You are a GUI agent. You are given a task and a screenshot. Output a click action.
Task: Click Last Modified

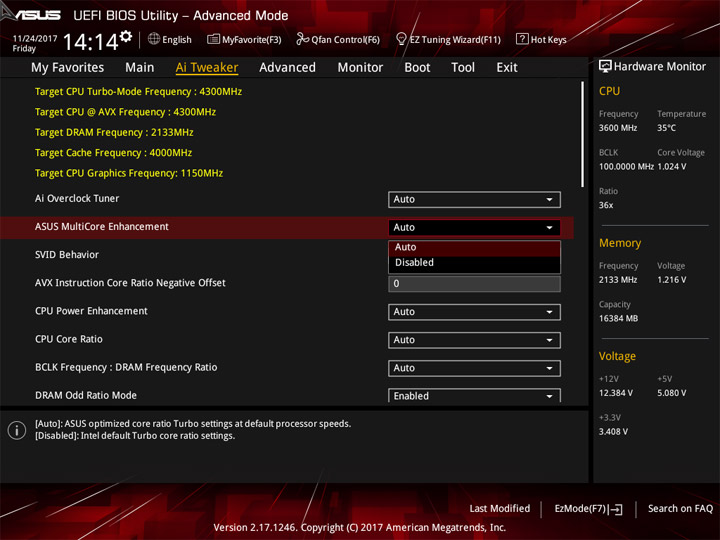coord(500,509)
